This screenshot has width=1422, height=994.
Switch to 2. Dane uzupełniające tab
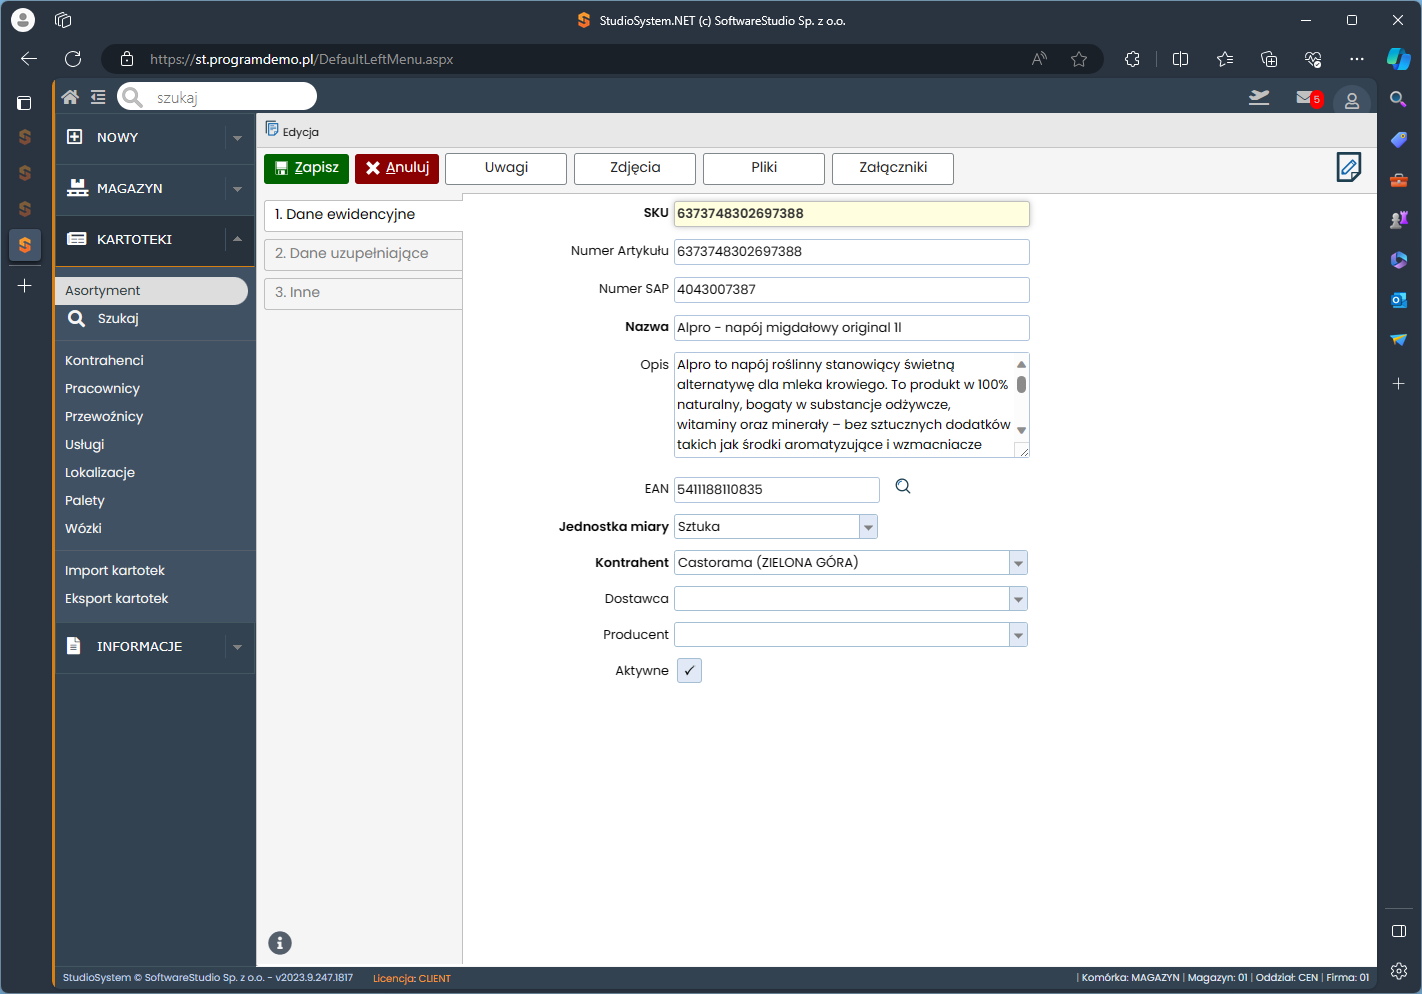point(363,254)
